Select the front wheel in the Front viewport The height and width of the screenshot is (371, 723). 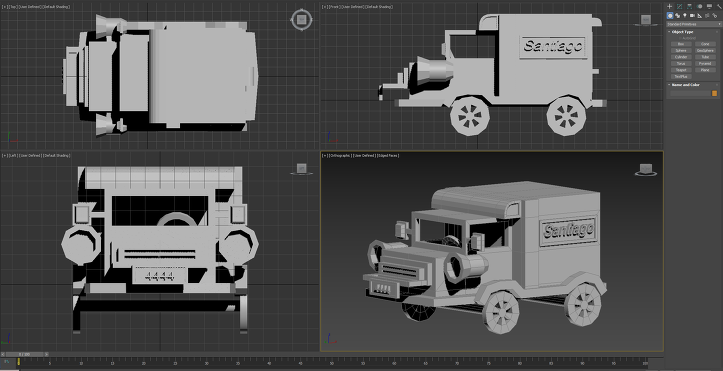point(470,116)
